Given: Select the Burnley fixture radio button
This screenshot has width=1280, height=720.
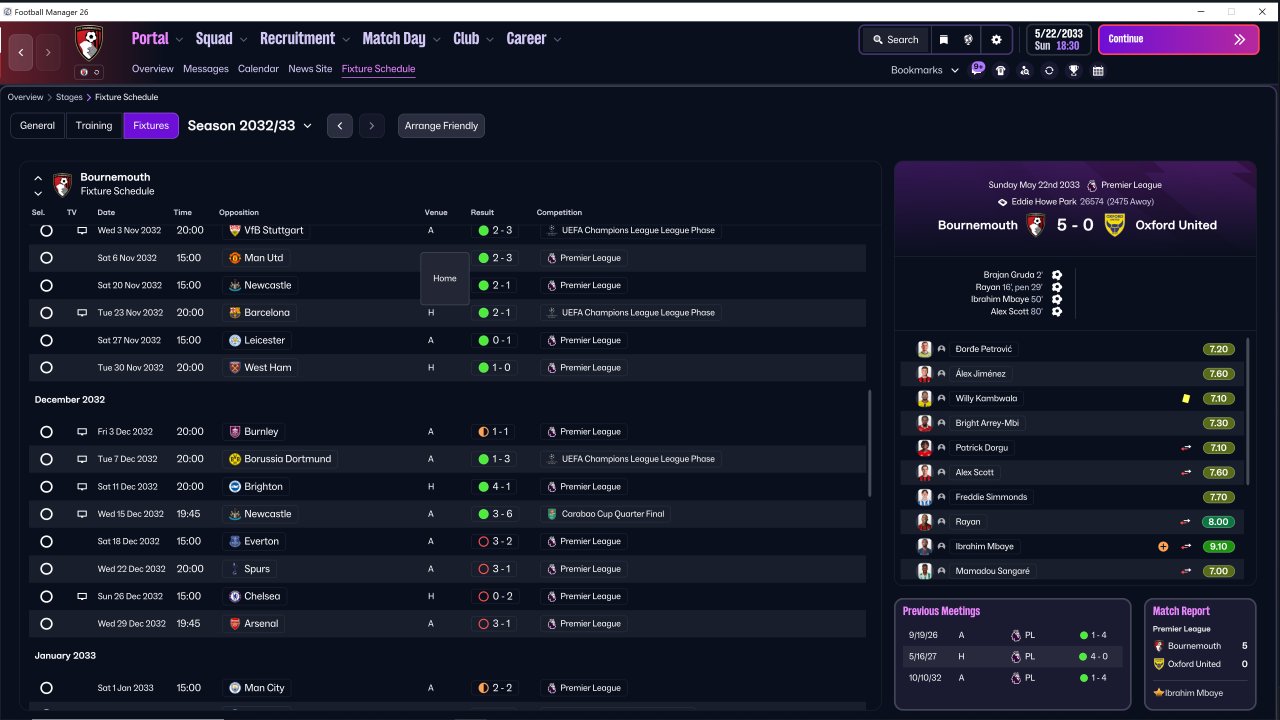Looking at the screenshot, I should click(x=46, y=432).
